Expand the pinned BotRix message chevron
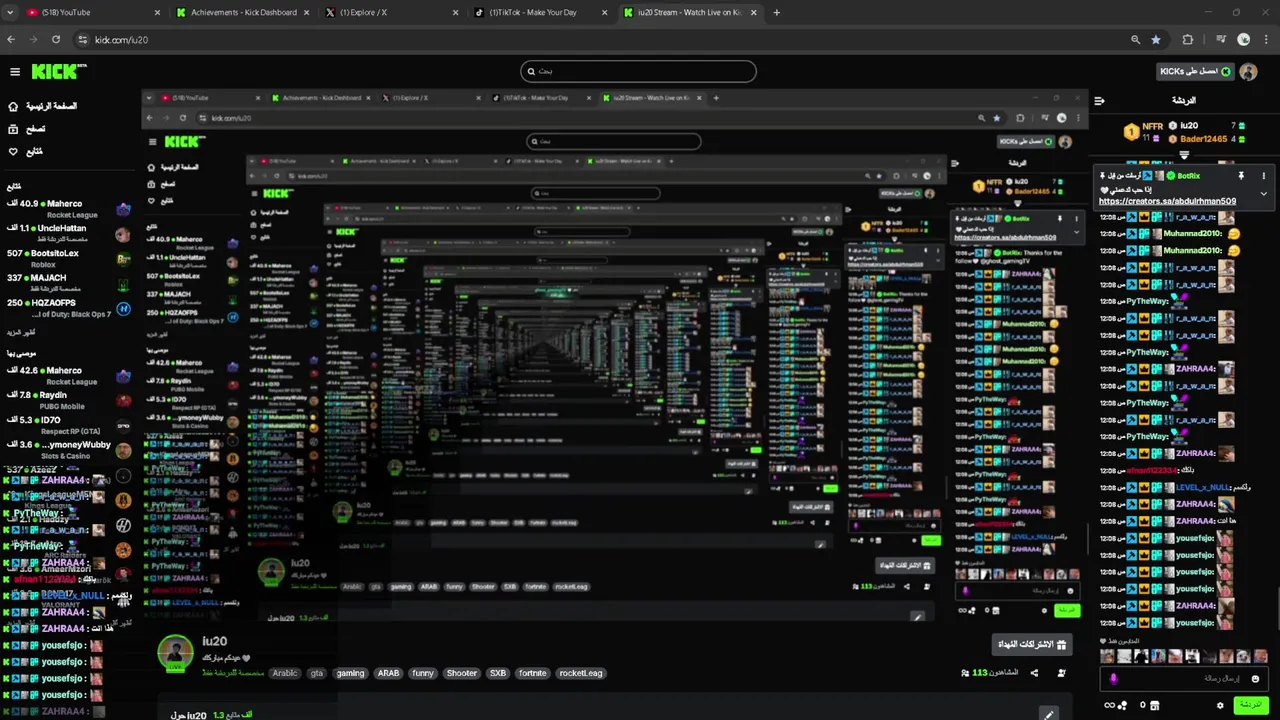 pyautogui.click(x=1264, y=194)
